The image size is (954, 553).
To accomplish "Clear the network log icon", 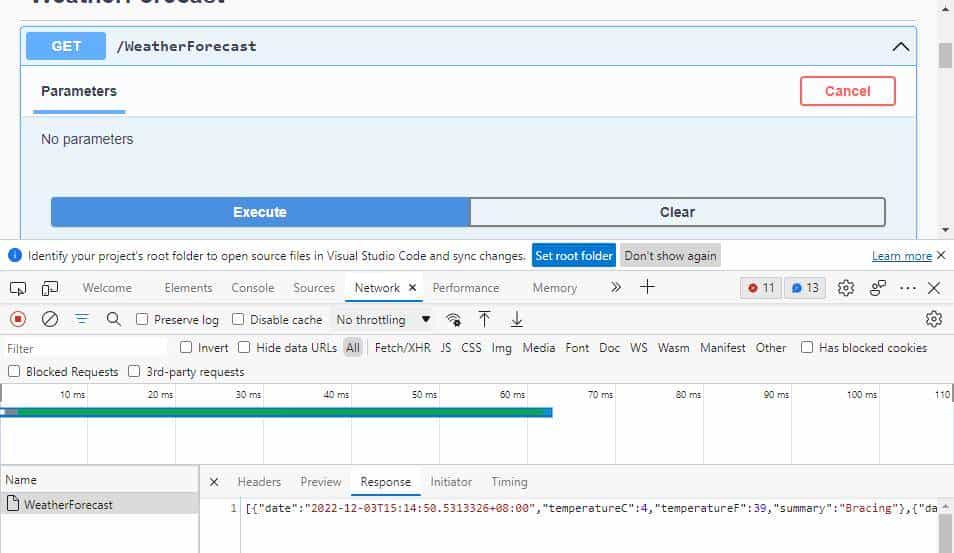I will click(50, 319).
